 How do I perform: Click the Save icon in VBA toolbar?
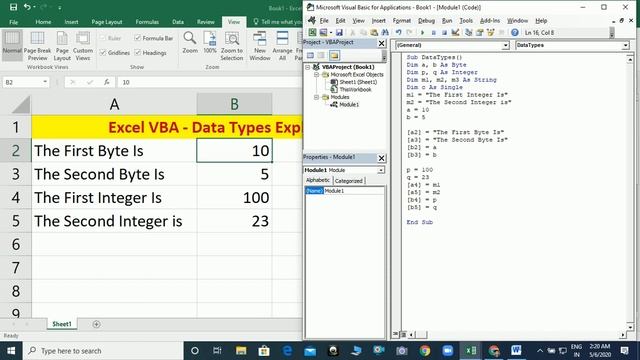pos(339,33)
